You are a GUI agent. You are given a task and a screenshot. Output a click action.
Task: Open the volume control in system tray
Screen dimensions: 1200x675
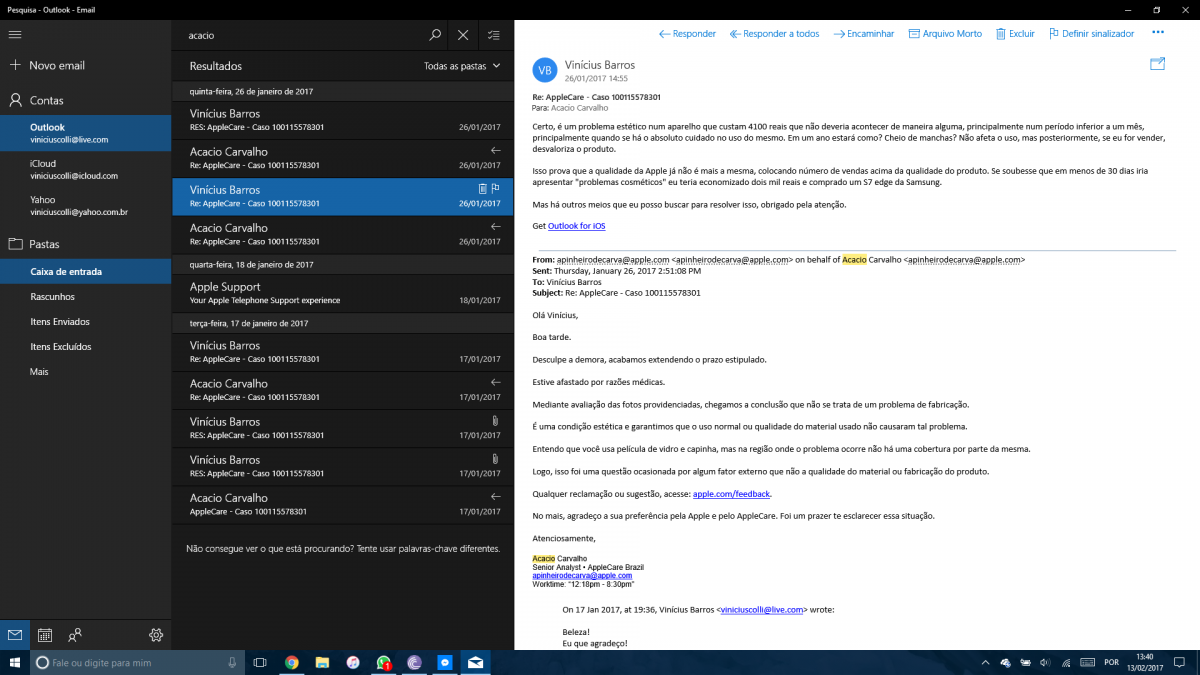click(x=1044, y=662)
